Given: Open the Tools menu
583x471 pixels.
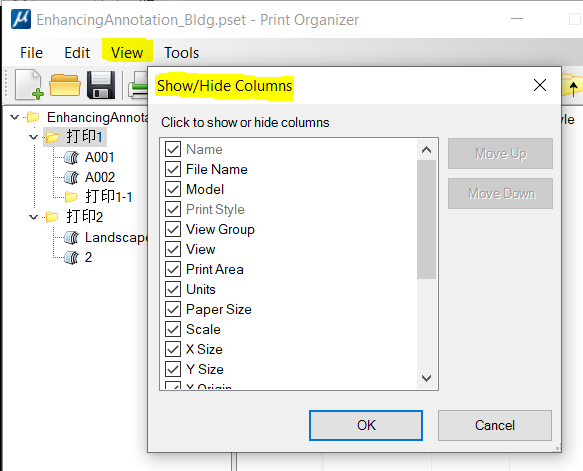Looking at the screenshot, I should [181, 53].
